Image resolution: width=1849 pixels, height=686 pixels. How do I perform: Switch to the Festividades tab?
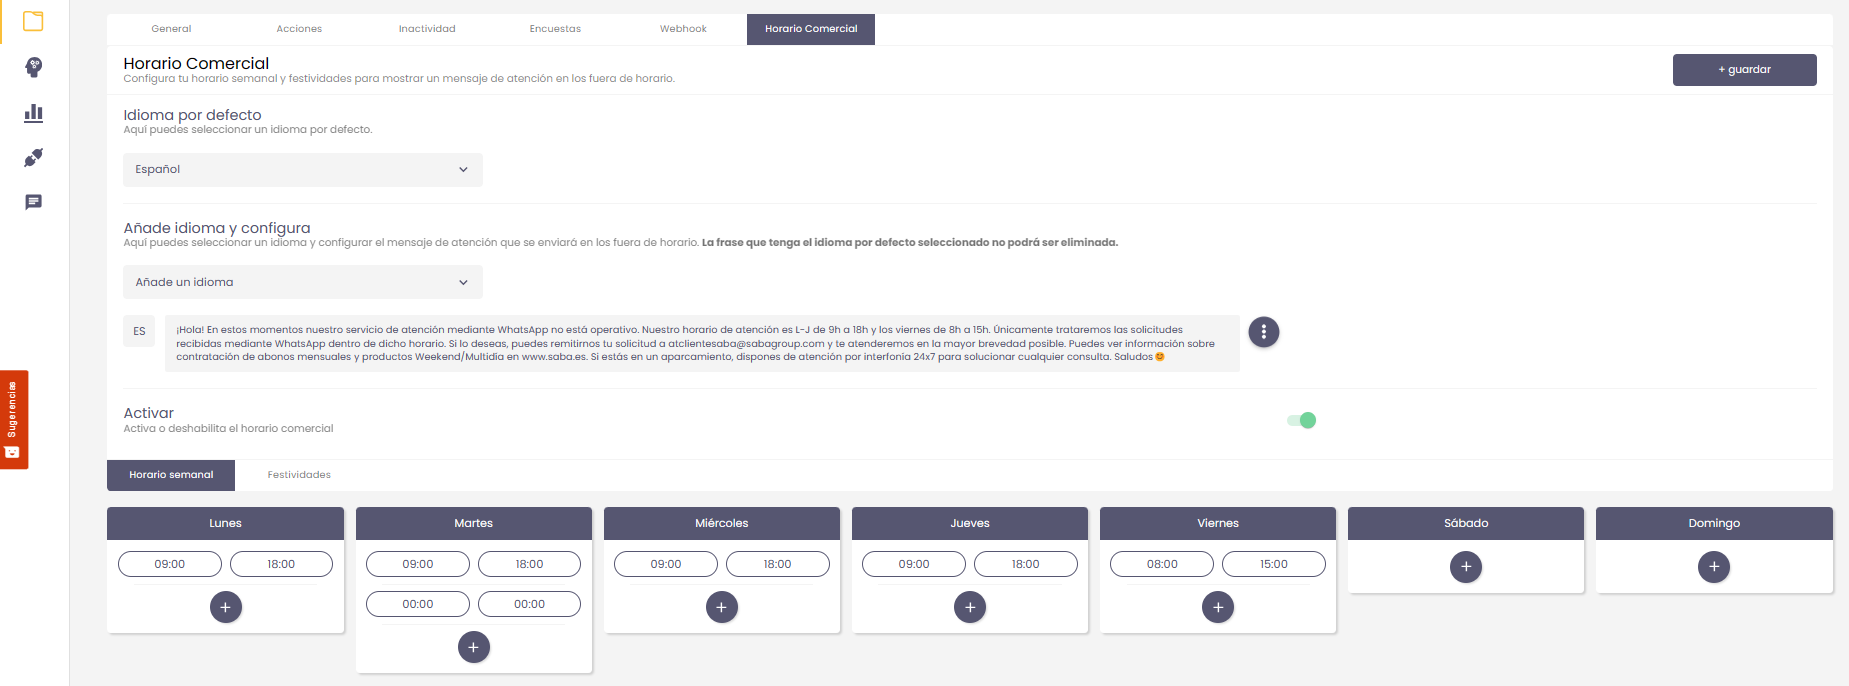click(x=299, y=475)
